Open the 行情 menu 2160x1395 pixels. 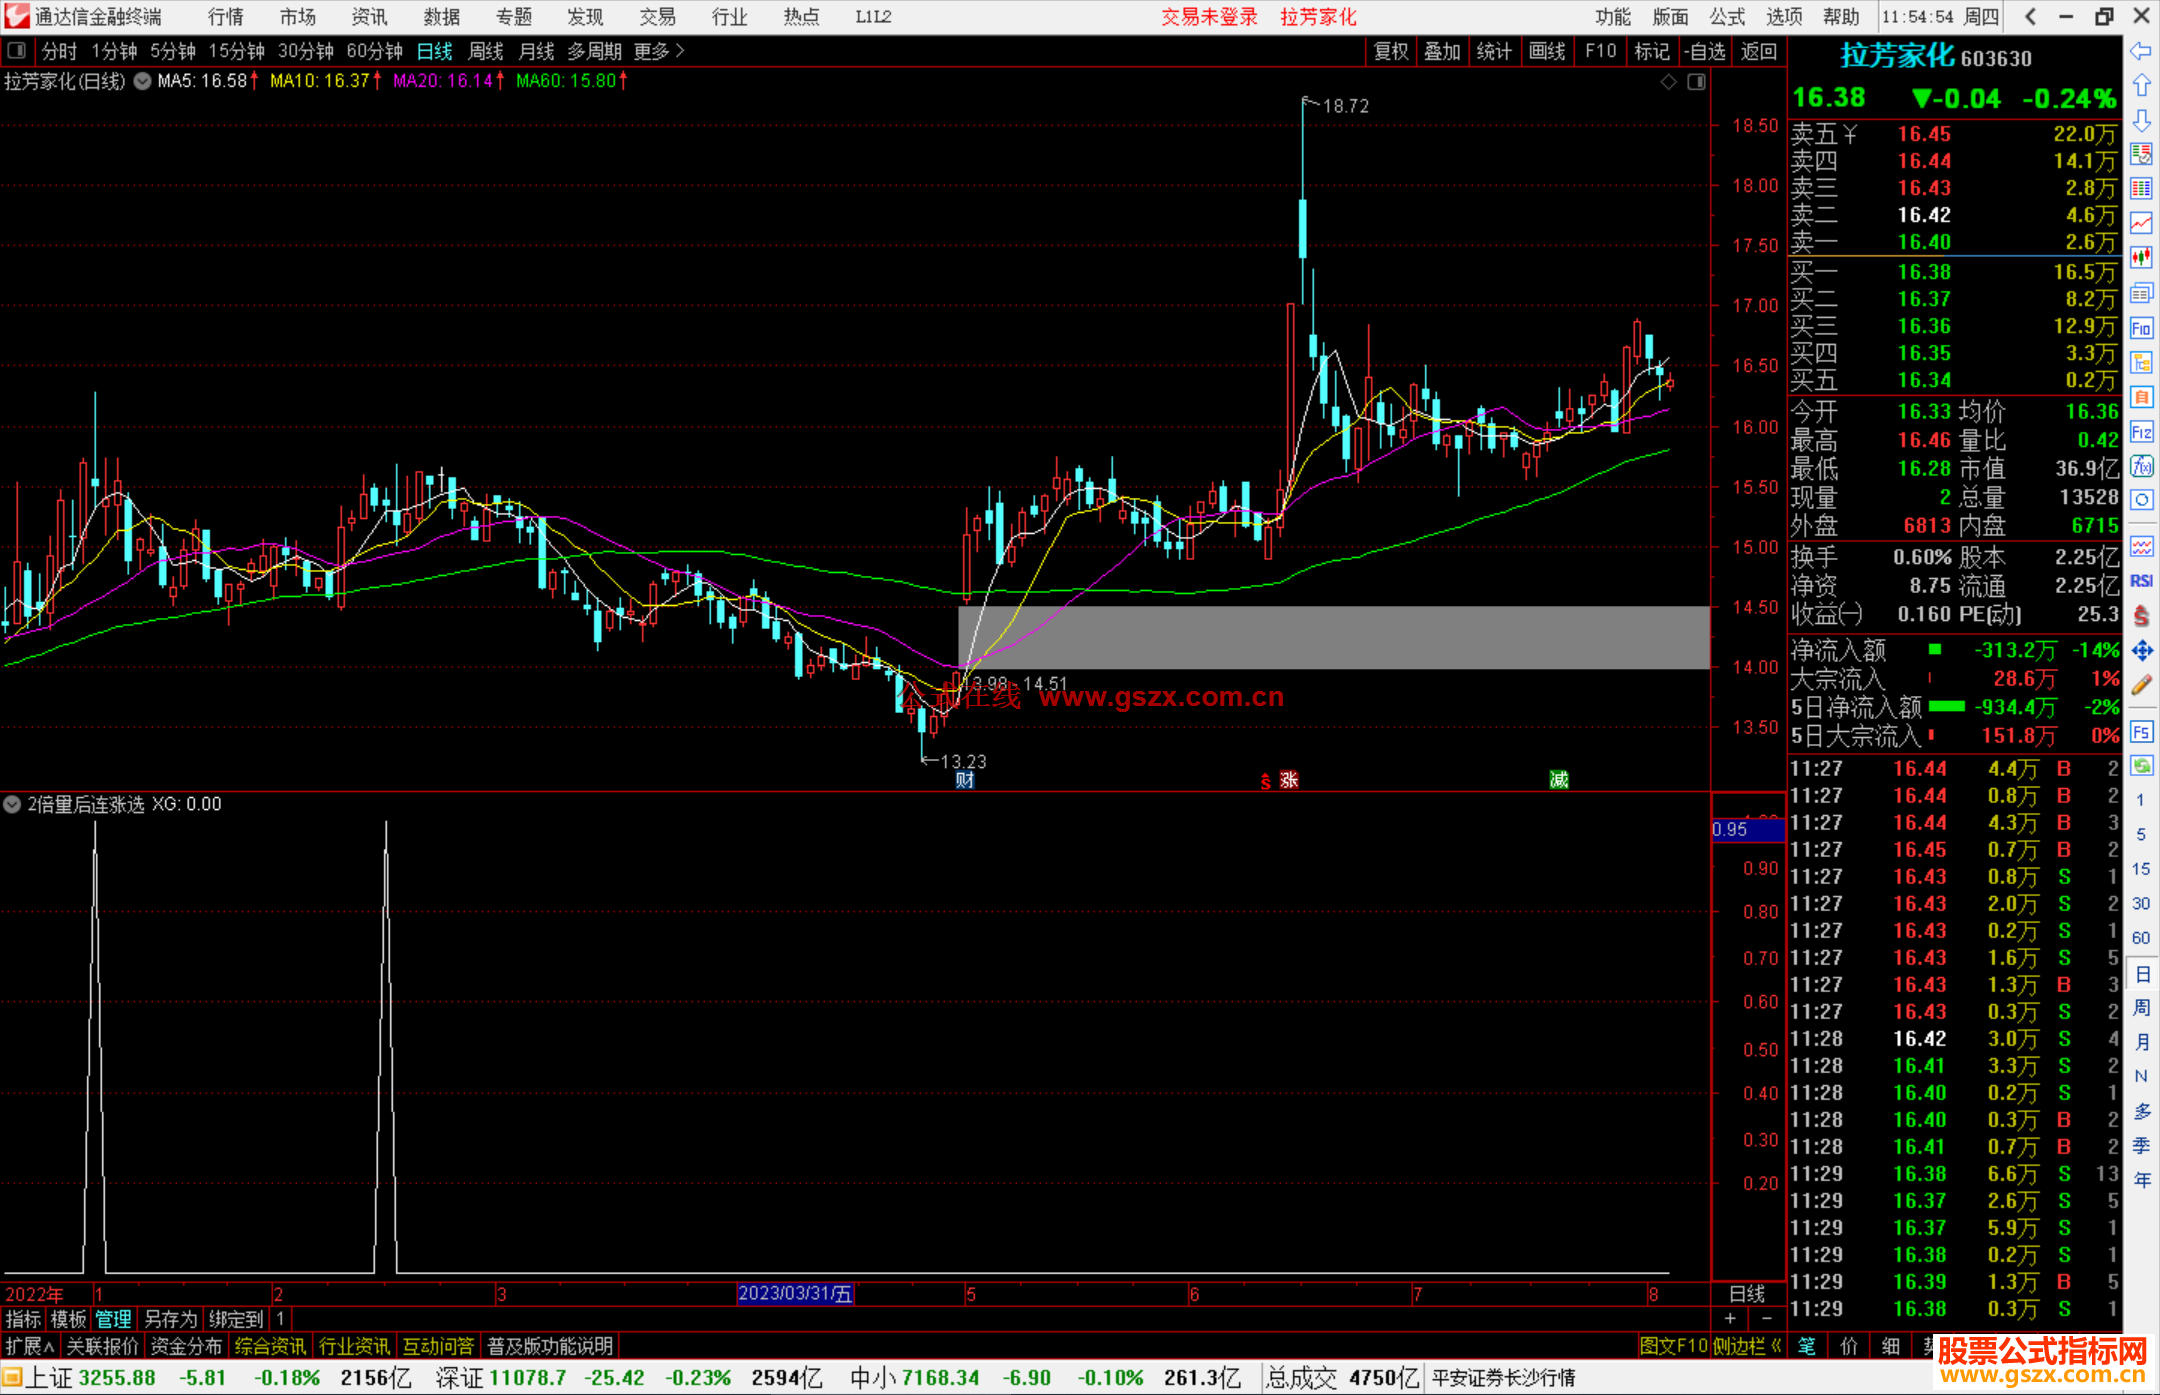(225, 16)
